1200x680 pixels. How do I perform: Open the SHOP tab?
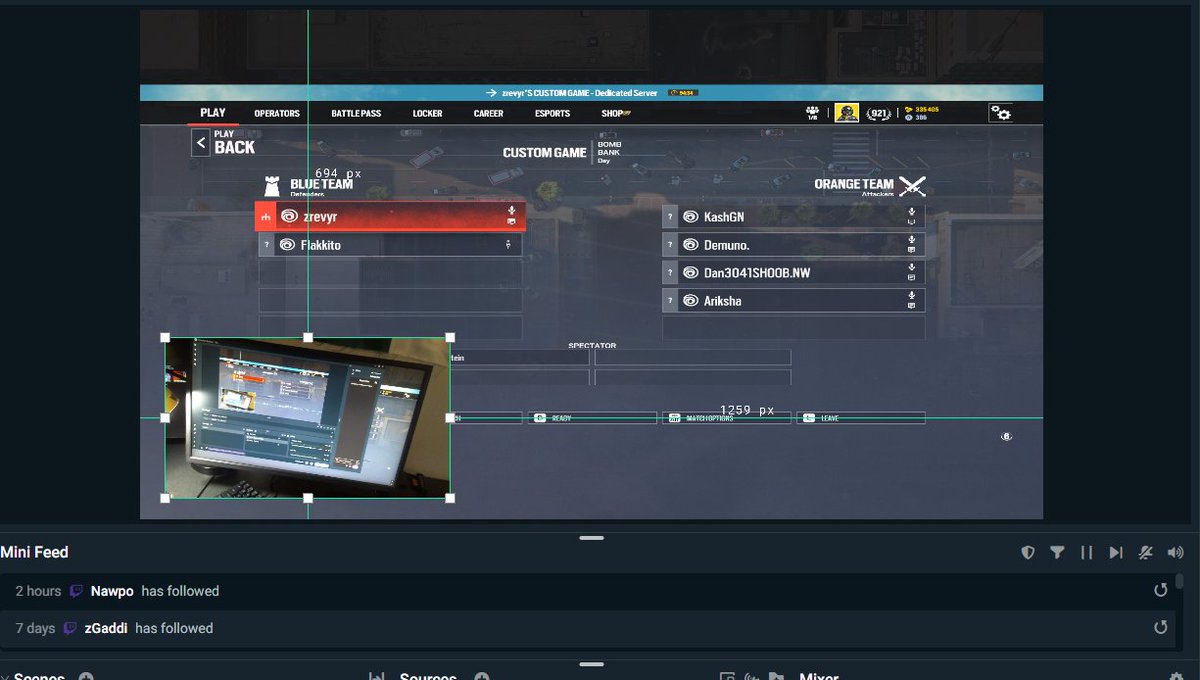click(x=615, y=113)
